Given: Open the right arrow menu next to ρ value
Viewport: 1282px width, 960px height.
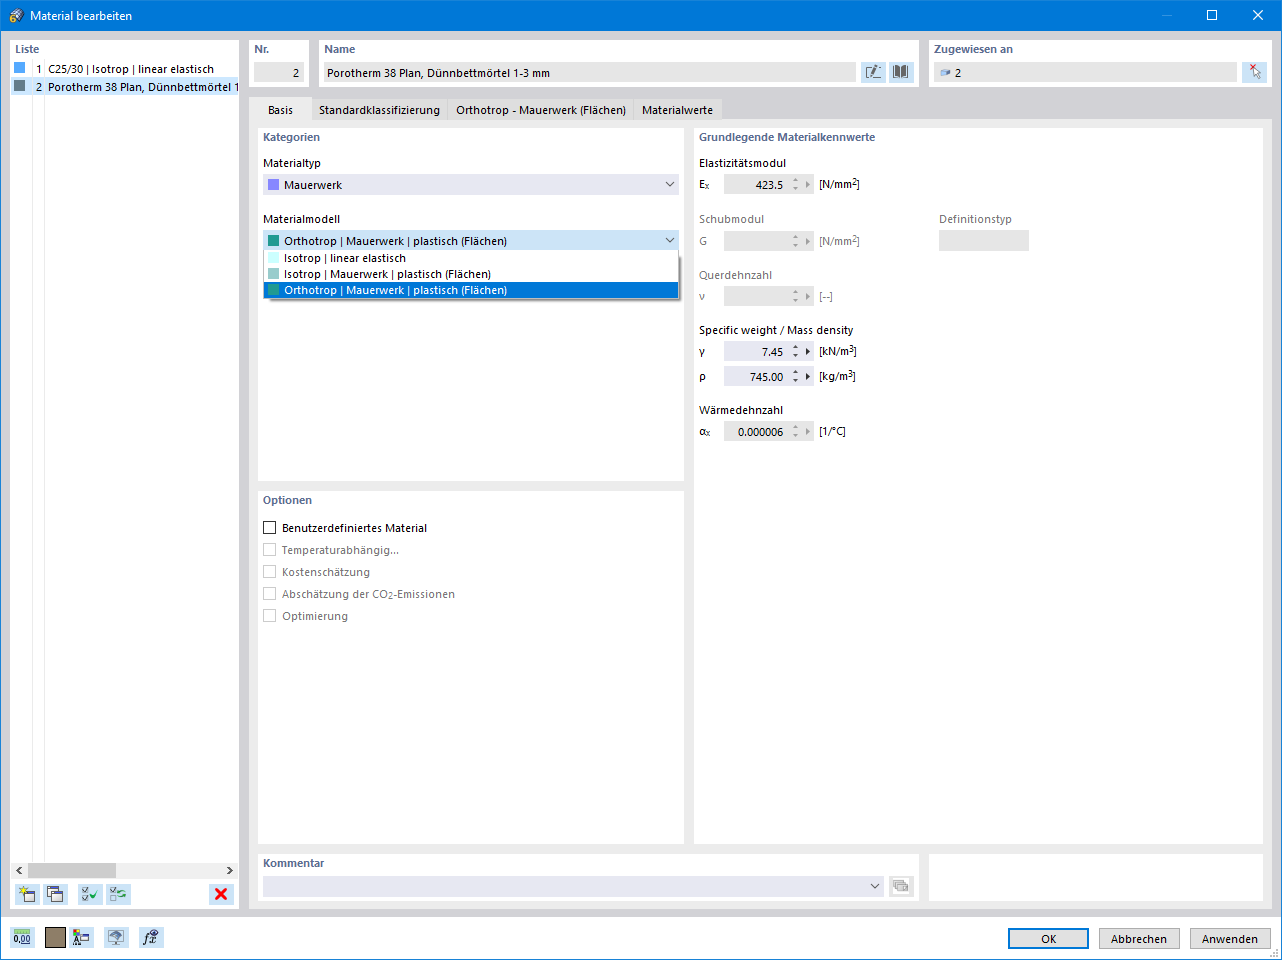Looking at the screenshot, I should coord(808,377).
